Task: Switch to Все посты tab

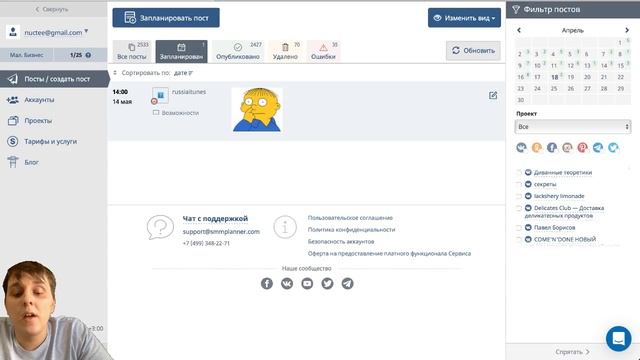Action: coord(132,51)
